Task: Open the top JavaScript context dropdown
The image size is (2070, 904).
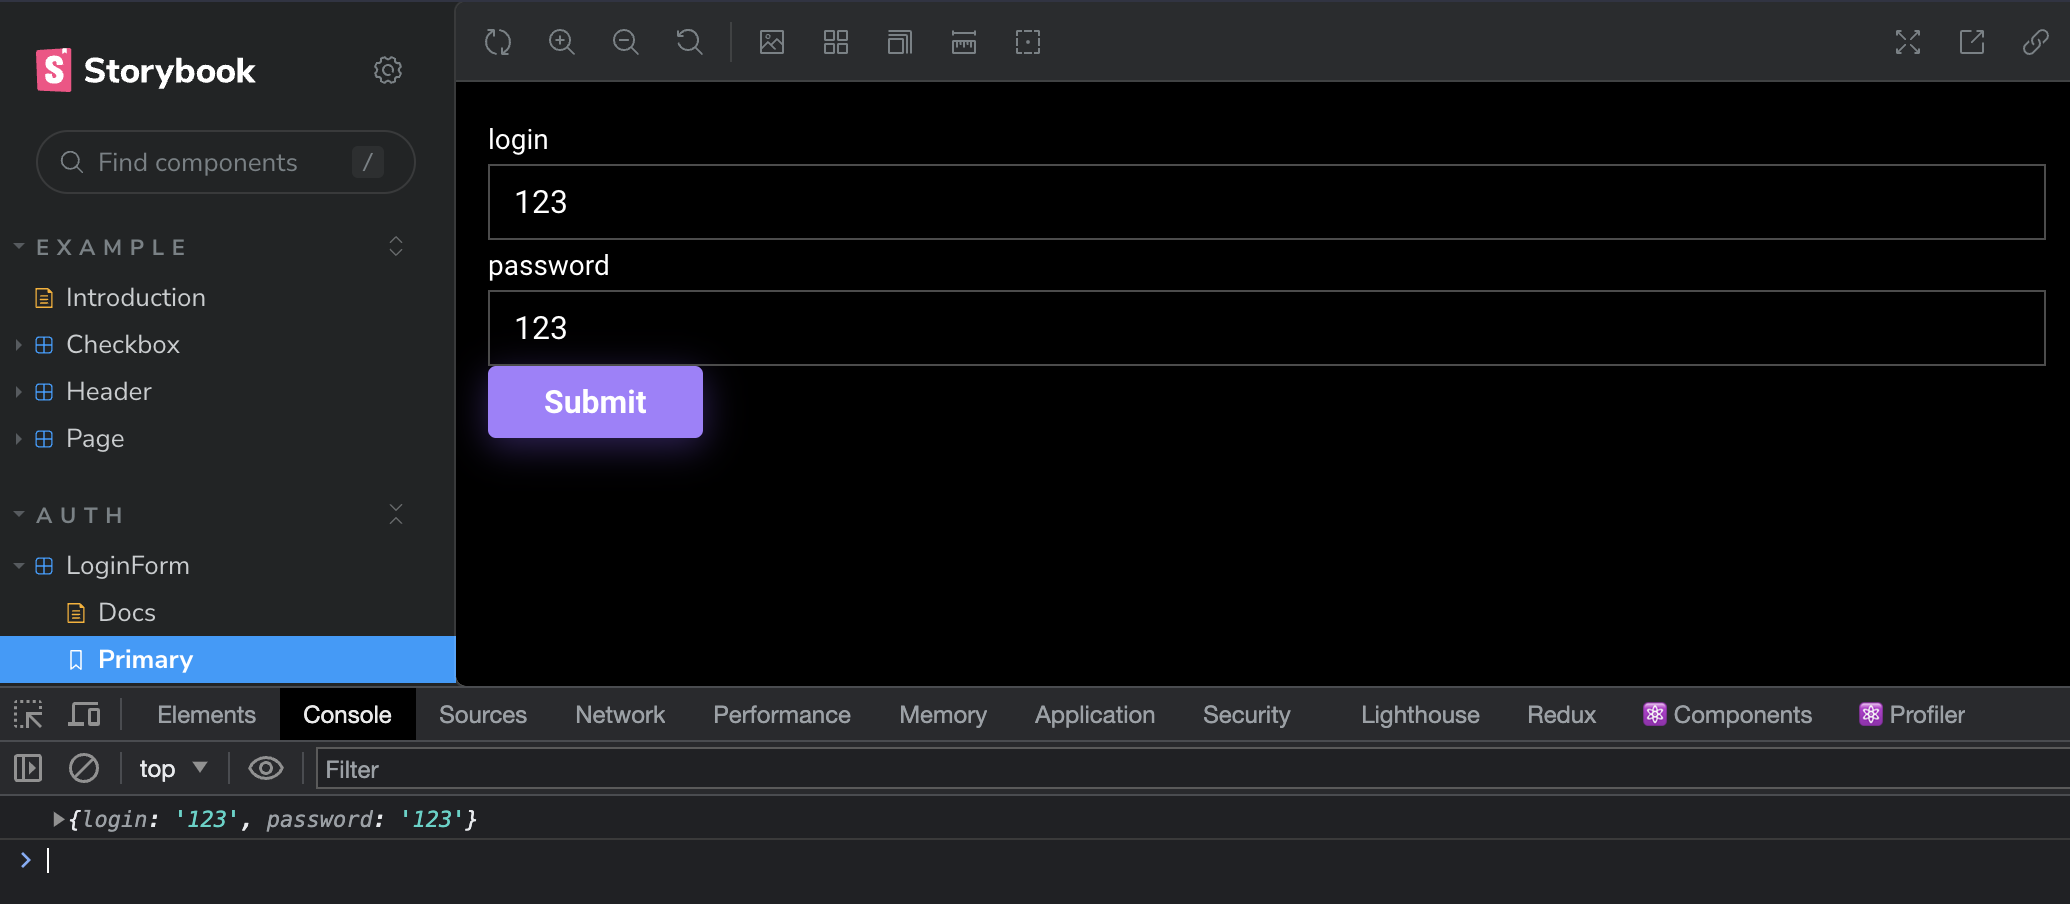Action: [173, 768]
